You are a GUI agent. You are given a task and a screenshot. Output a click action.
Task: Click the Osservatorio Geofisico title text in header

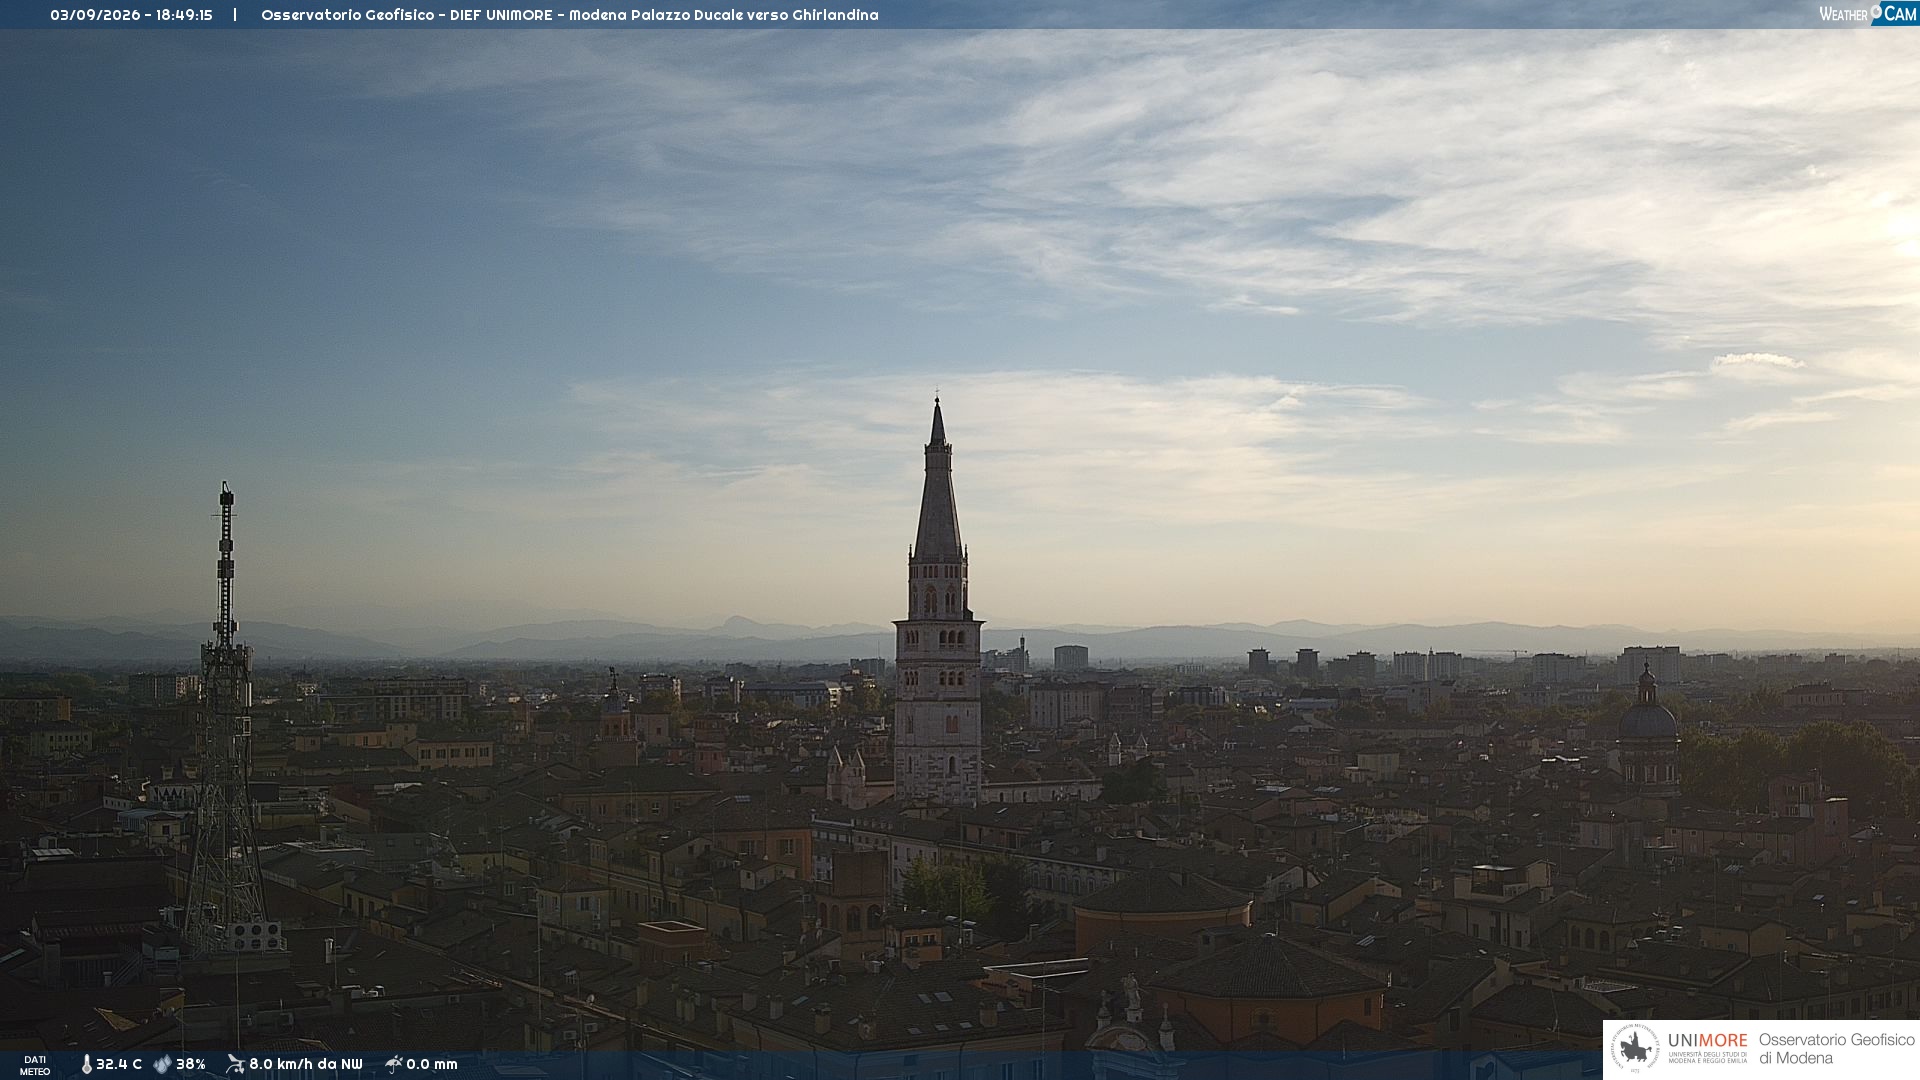(x=347, y=15)
